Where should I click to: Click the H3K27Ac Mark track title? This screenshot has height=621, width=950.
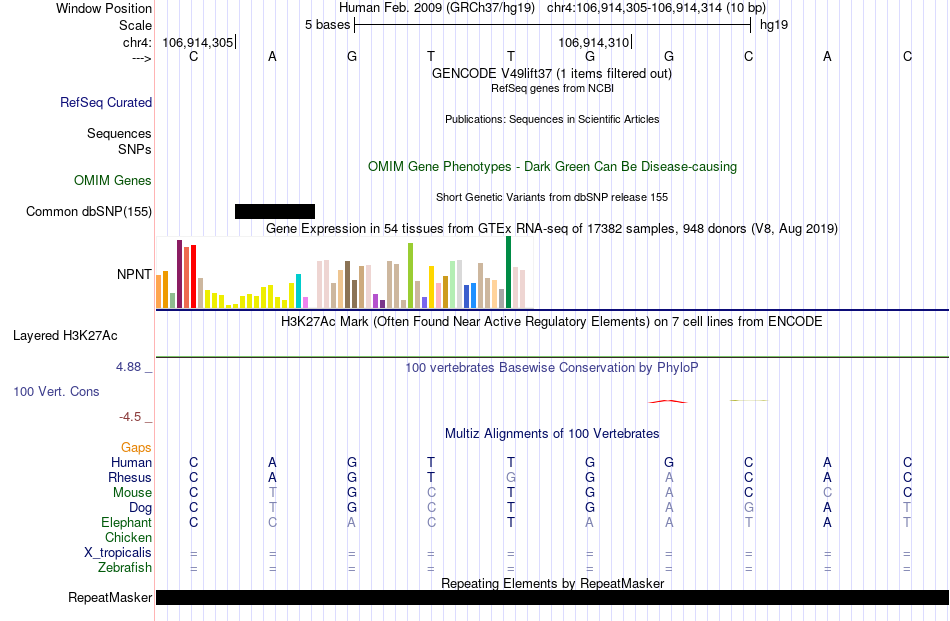[x=551, y=321]
